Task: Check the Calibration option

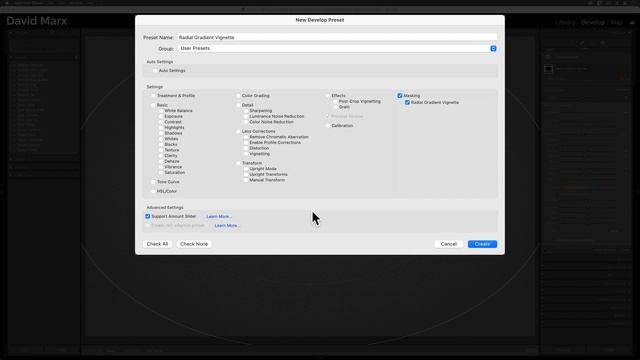Action: click(x=328, y=126)
